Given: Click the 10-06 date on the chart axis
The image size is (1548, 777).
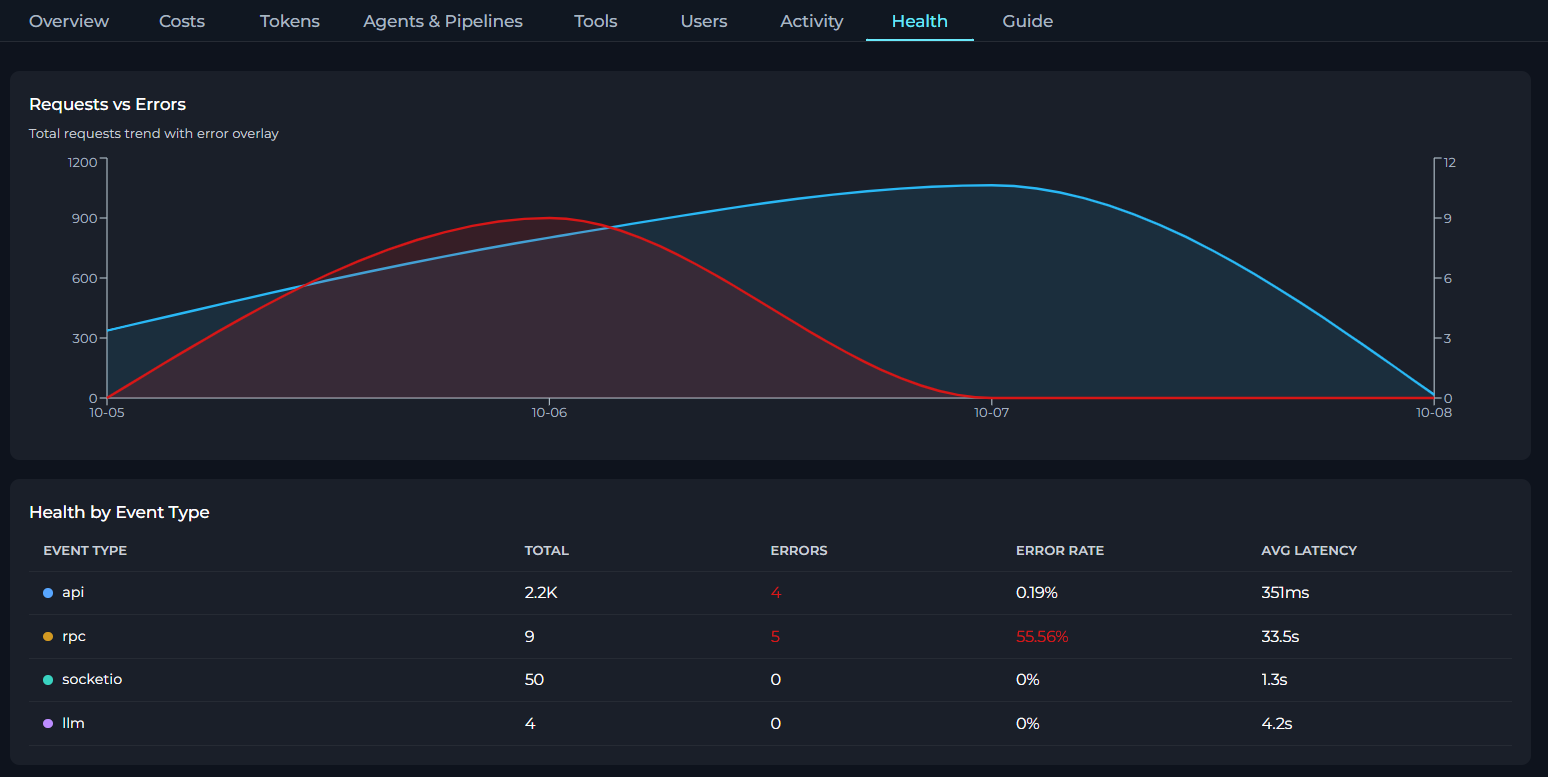Looking at the screenshot, I should coord(549,412).
